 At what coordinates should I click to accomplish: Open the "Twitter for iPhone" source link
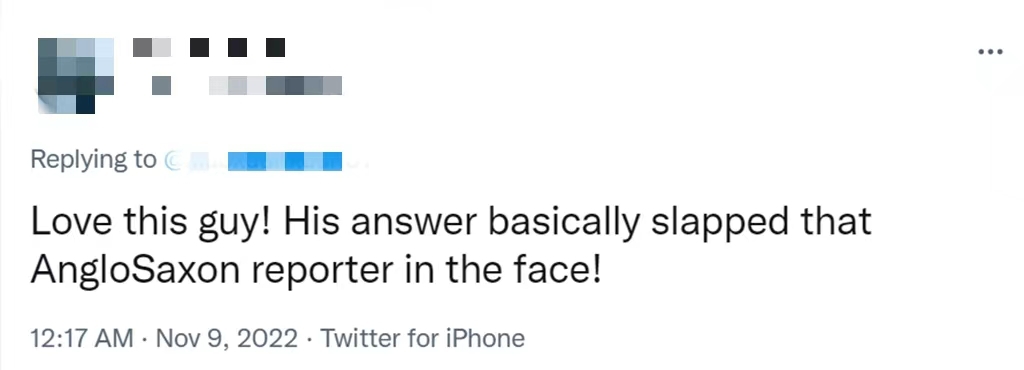[422, 338]
